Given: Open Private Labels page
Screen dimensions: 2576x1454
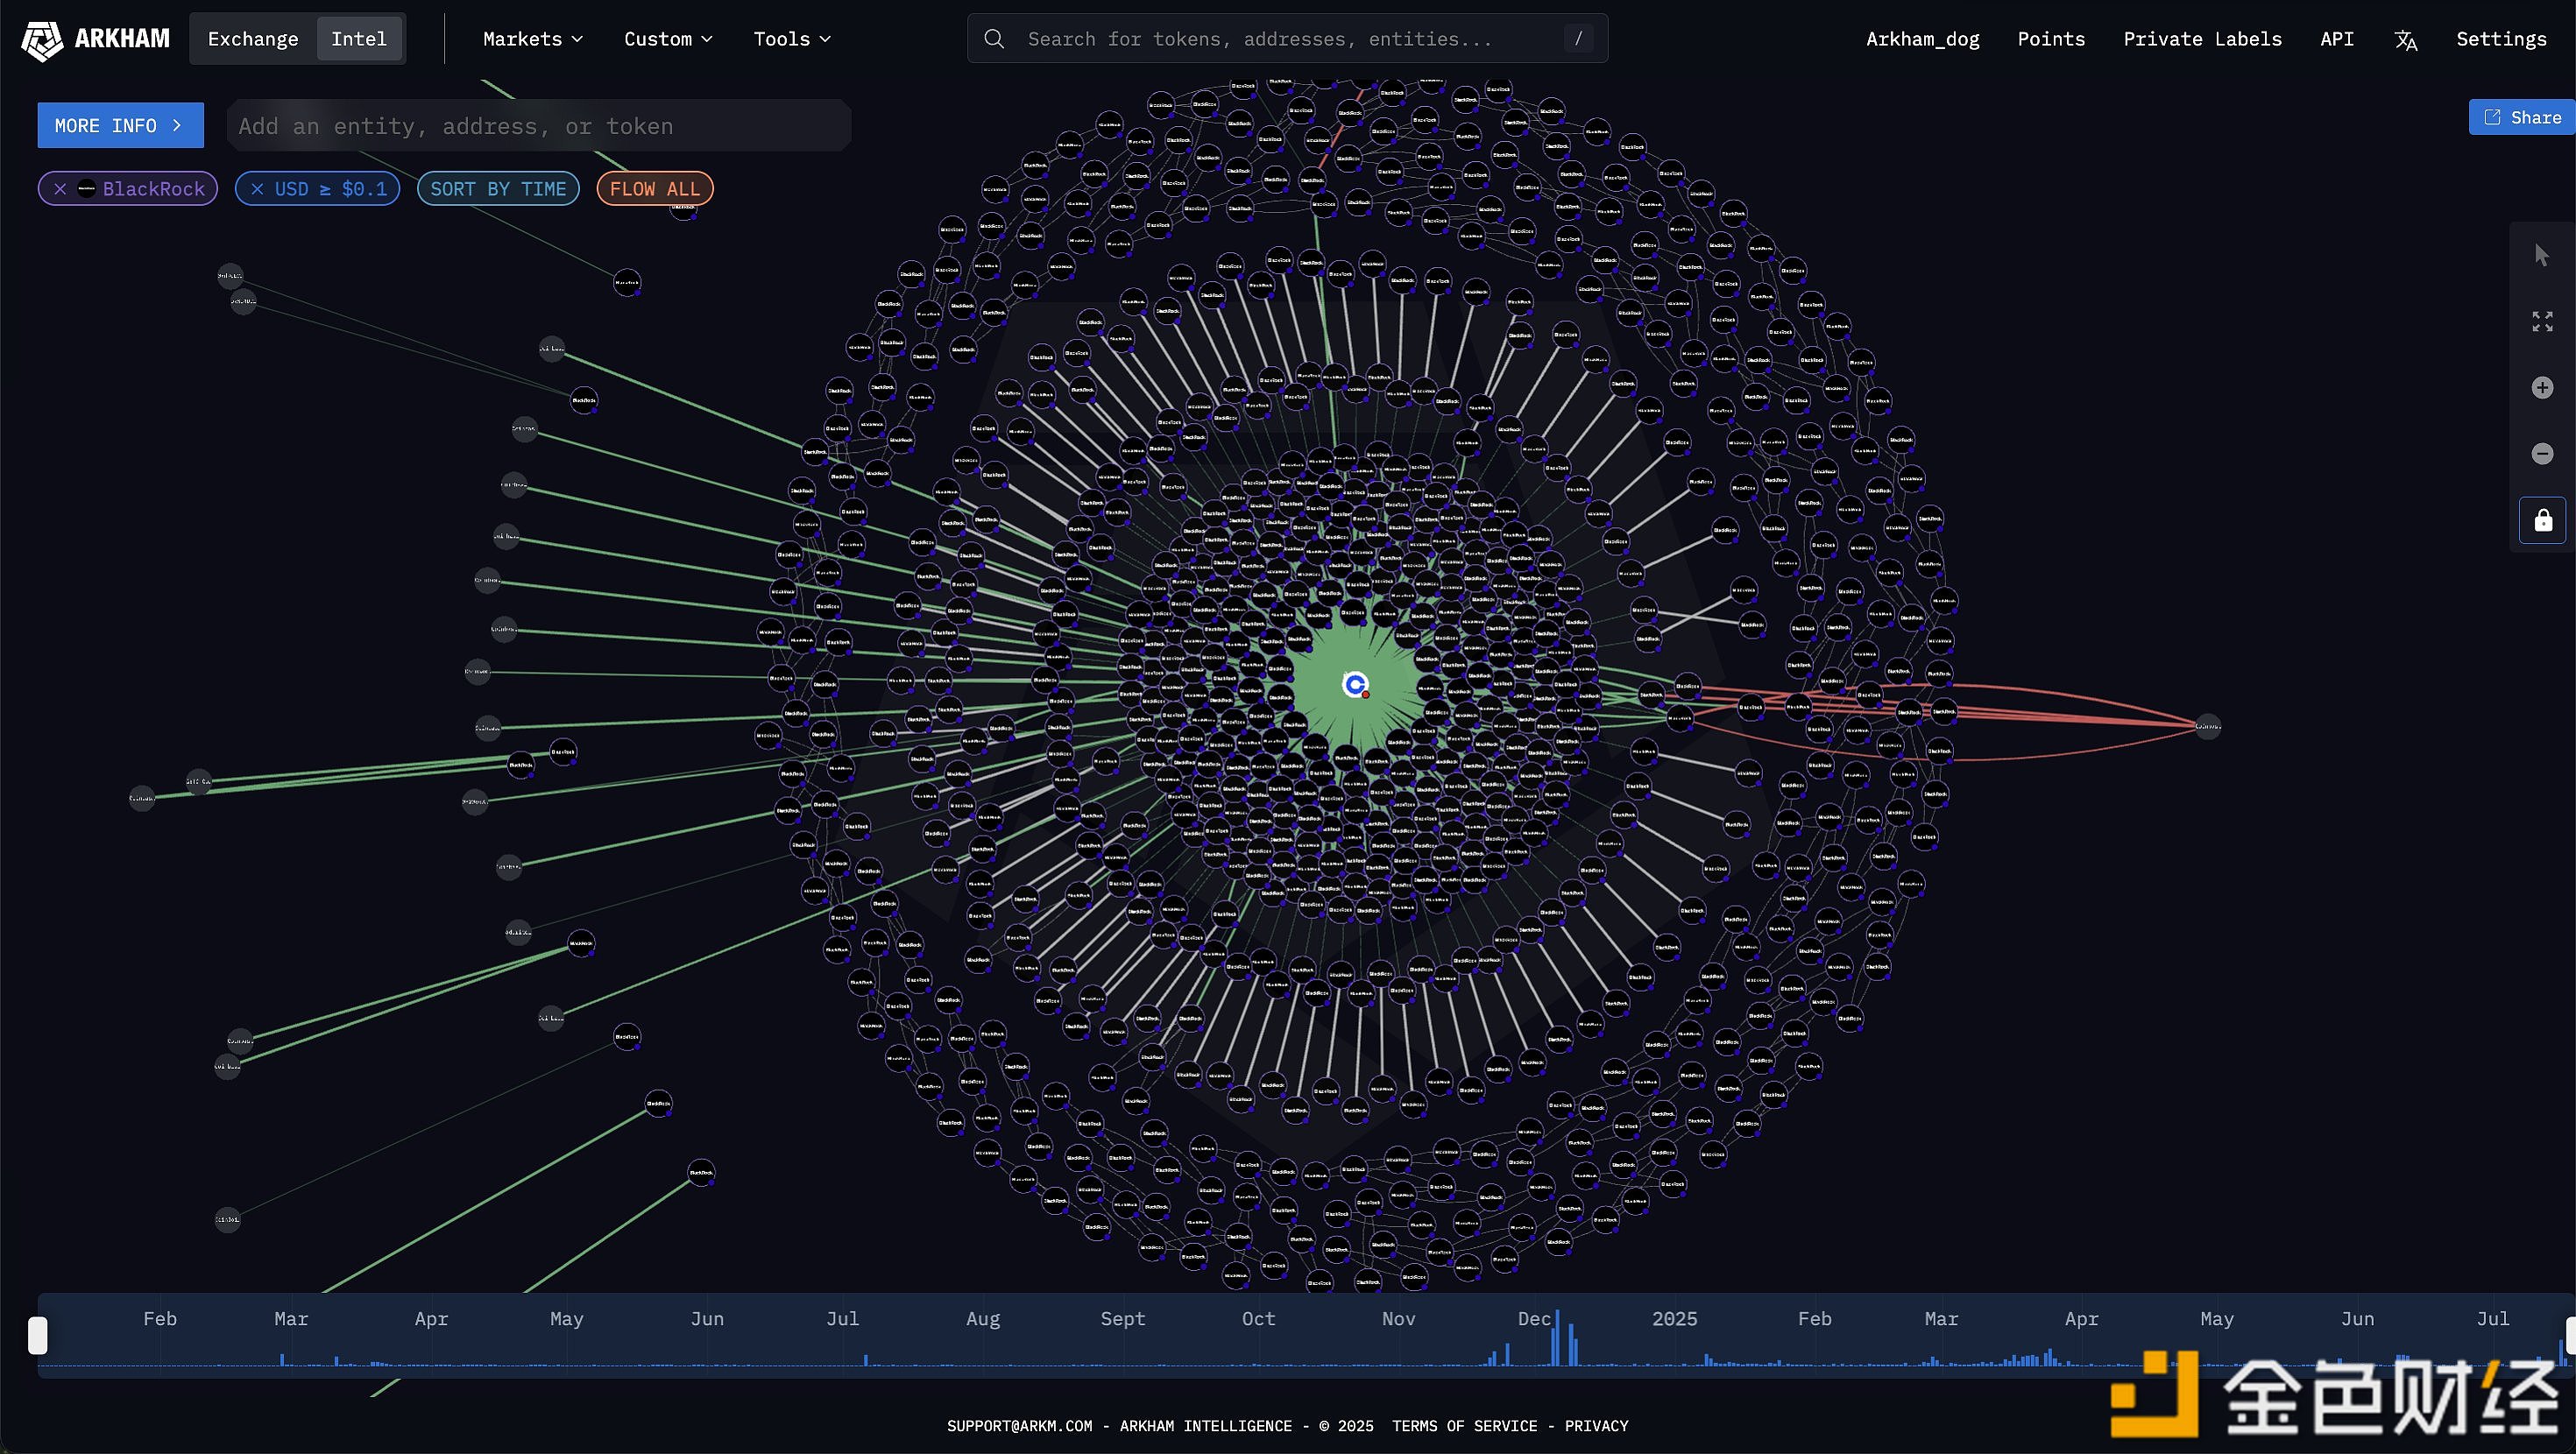Looking at the screenshot, I should (x=2202, y=39).
